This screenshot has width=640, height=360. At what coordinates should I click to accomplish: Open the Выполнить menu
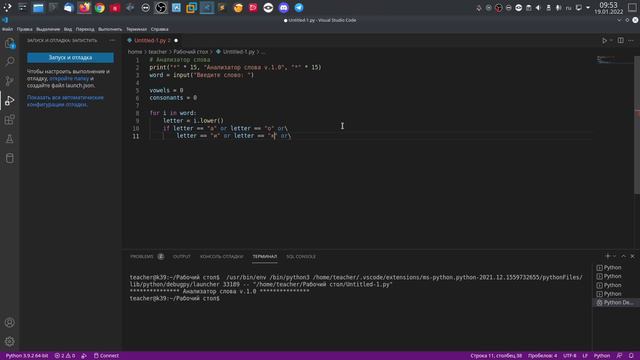(x=110, y=29)
